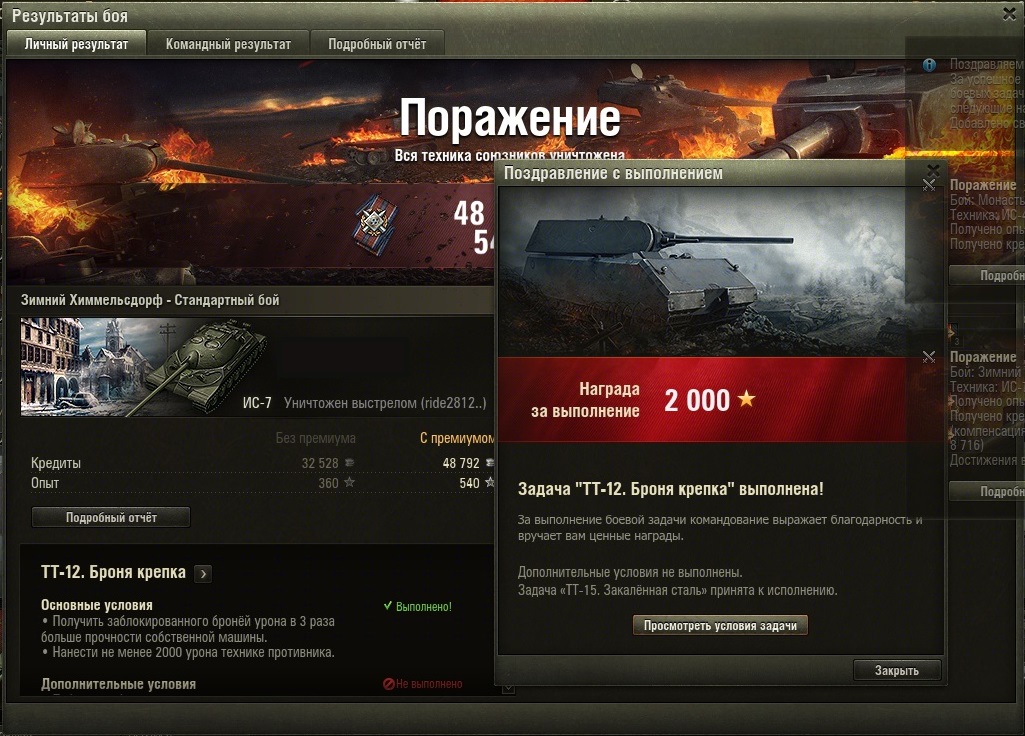This screenshot has height=736, width=1025.
Task: Click the Просмотреть условия задачи button
Action: (720, 626)
